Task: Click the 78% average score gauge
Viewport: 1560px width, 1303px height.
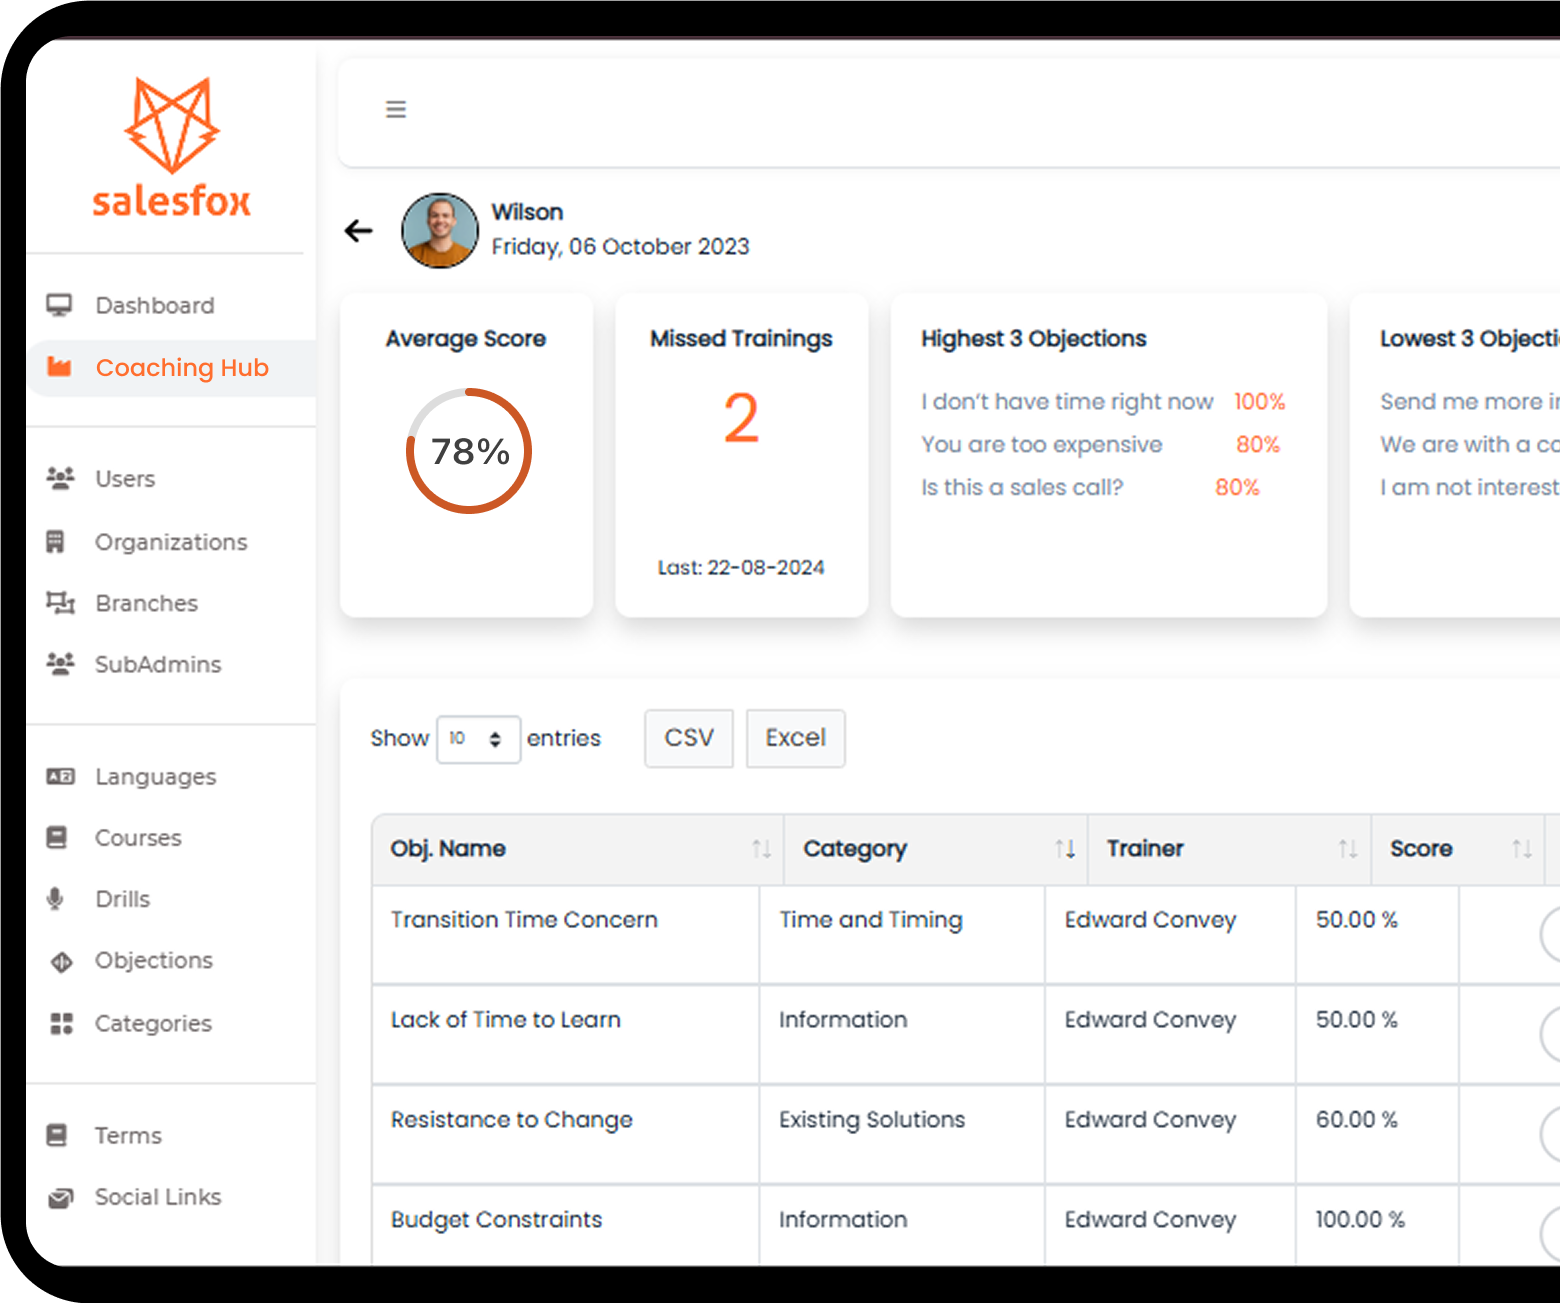Action: point(469,451)
